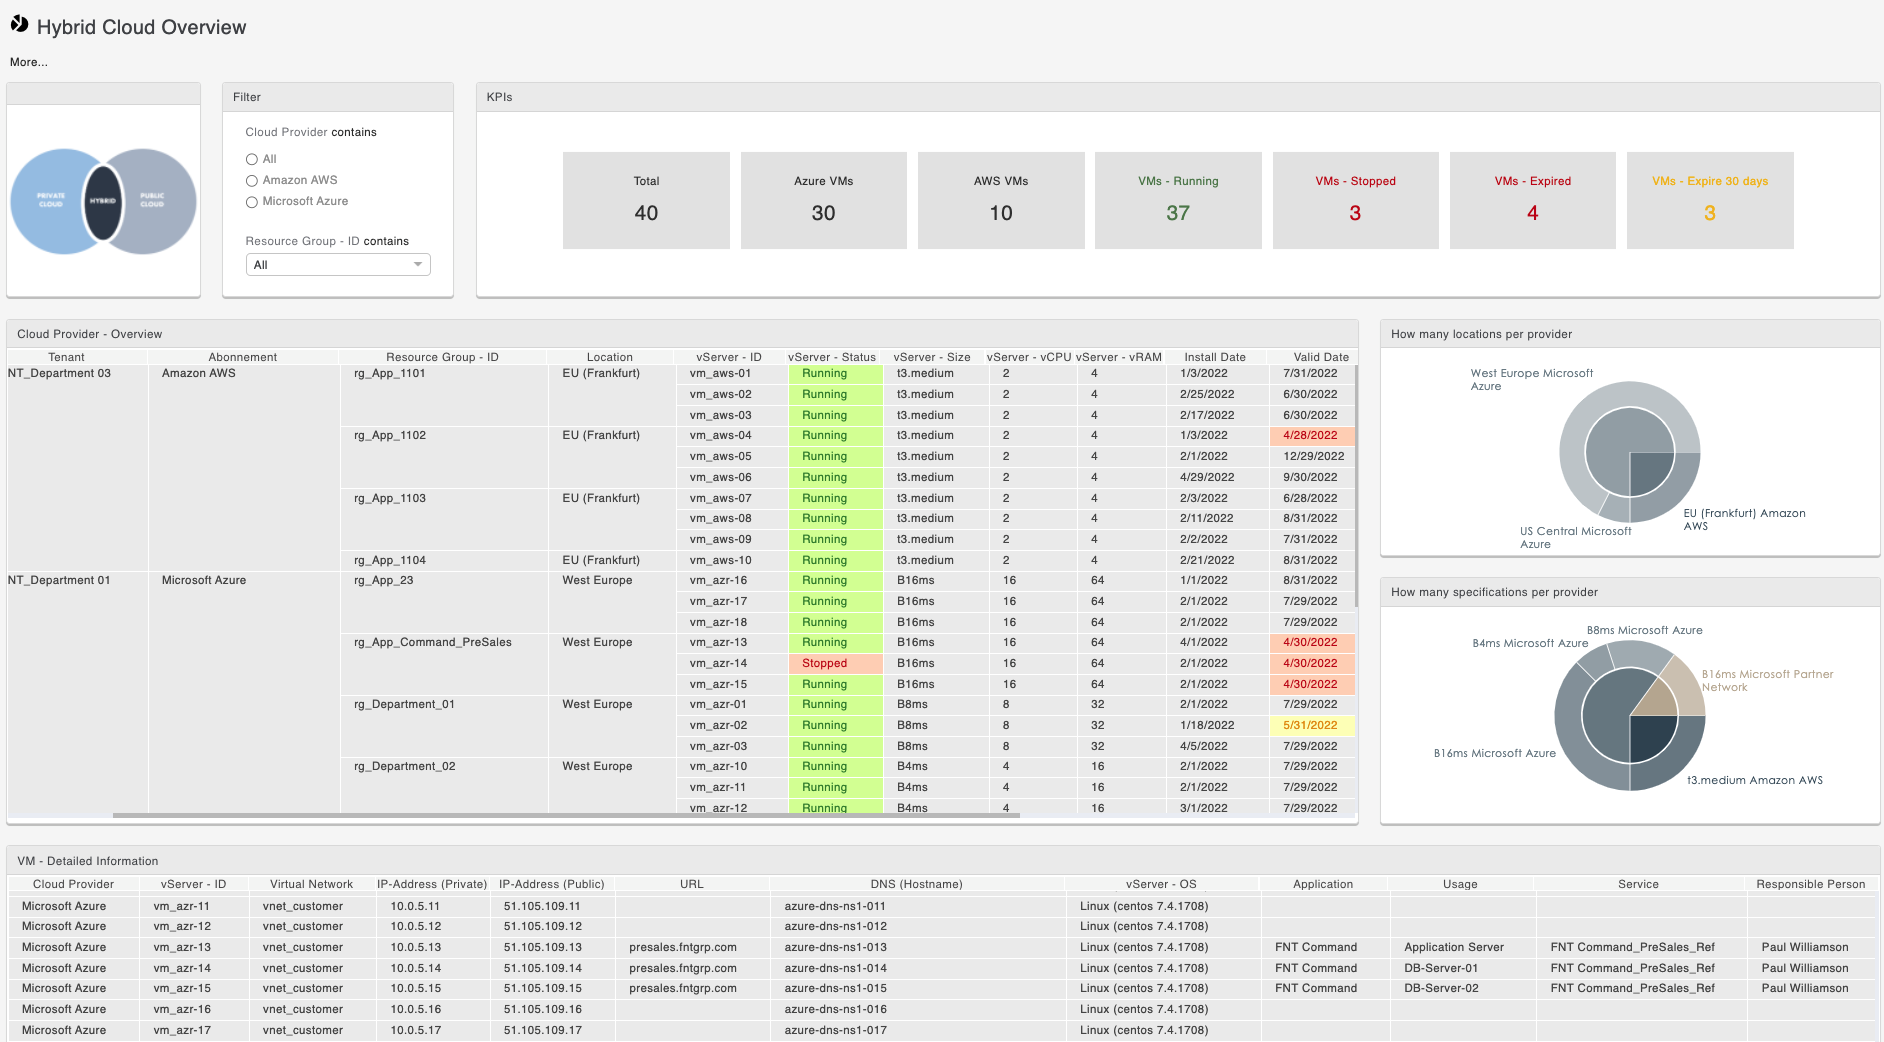The width and height of the screenshot is (1884, 1042).
Task: Open the More... menu link
Action: 29,62
